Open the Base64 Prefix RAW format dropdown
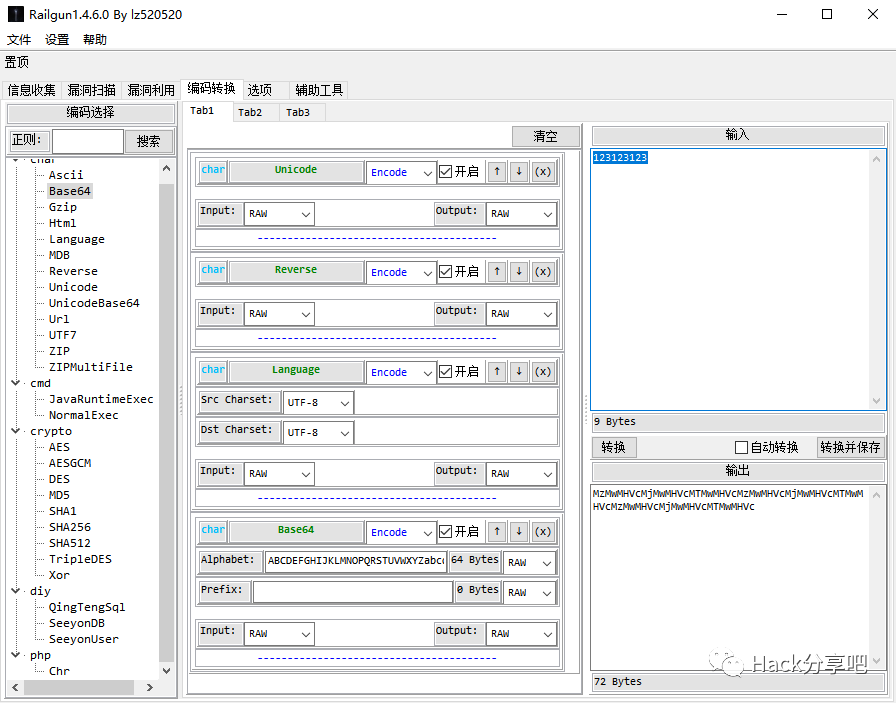The image size is (896, 703). pos(529,593)
